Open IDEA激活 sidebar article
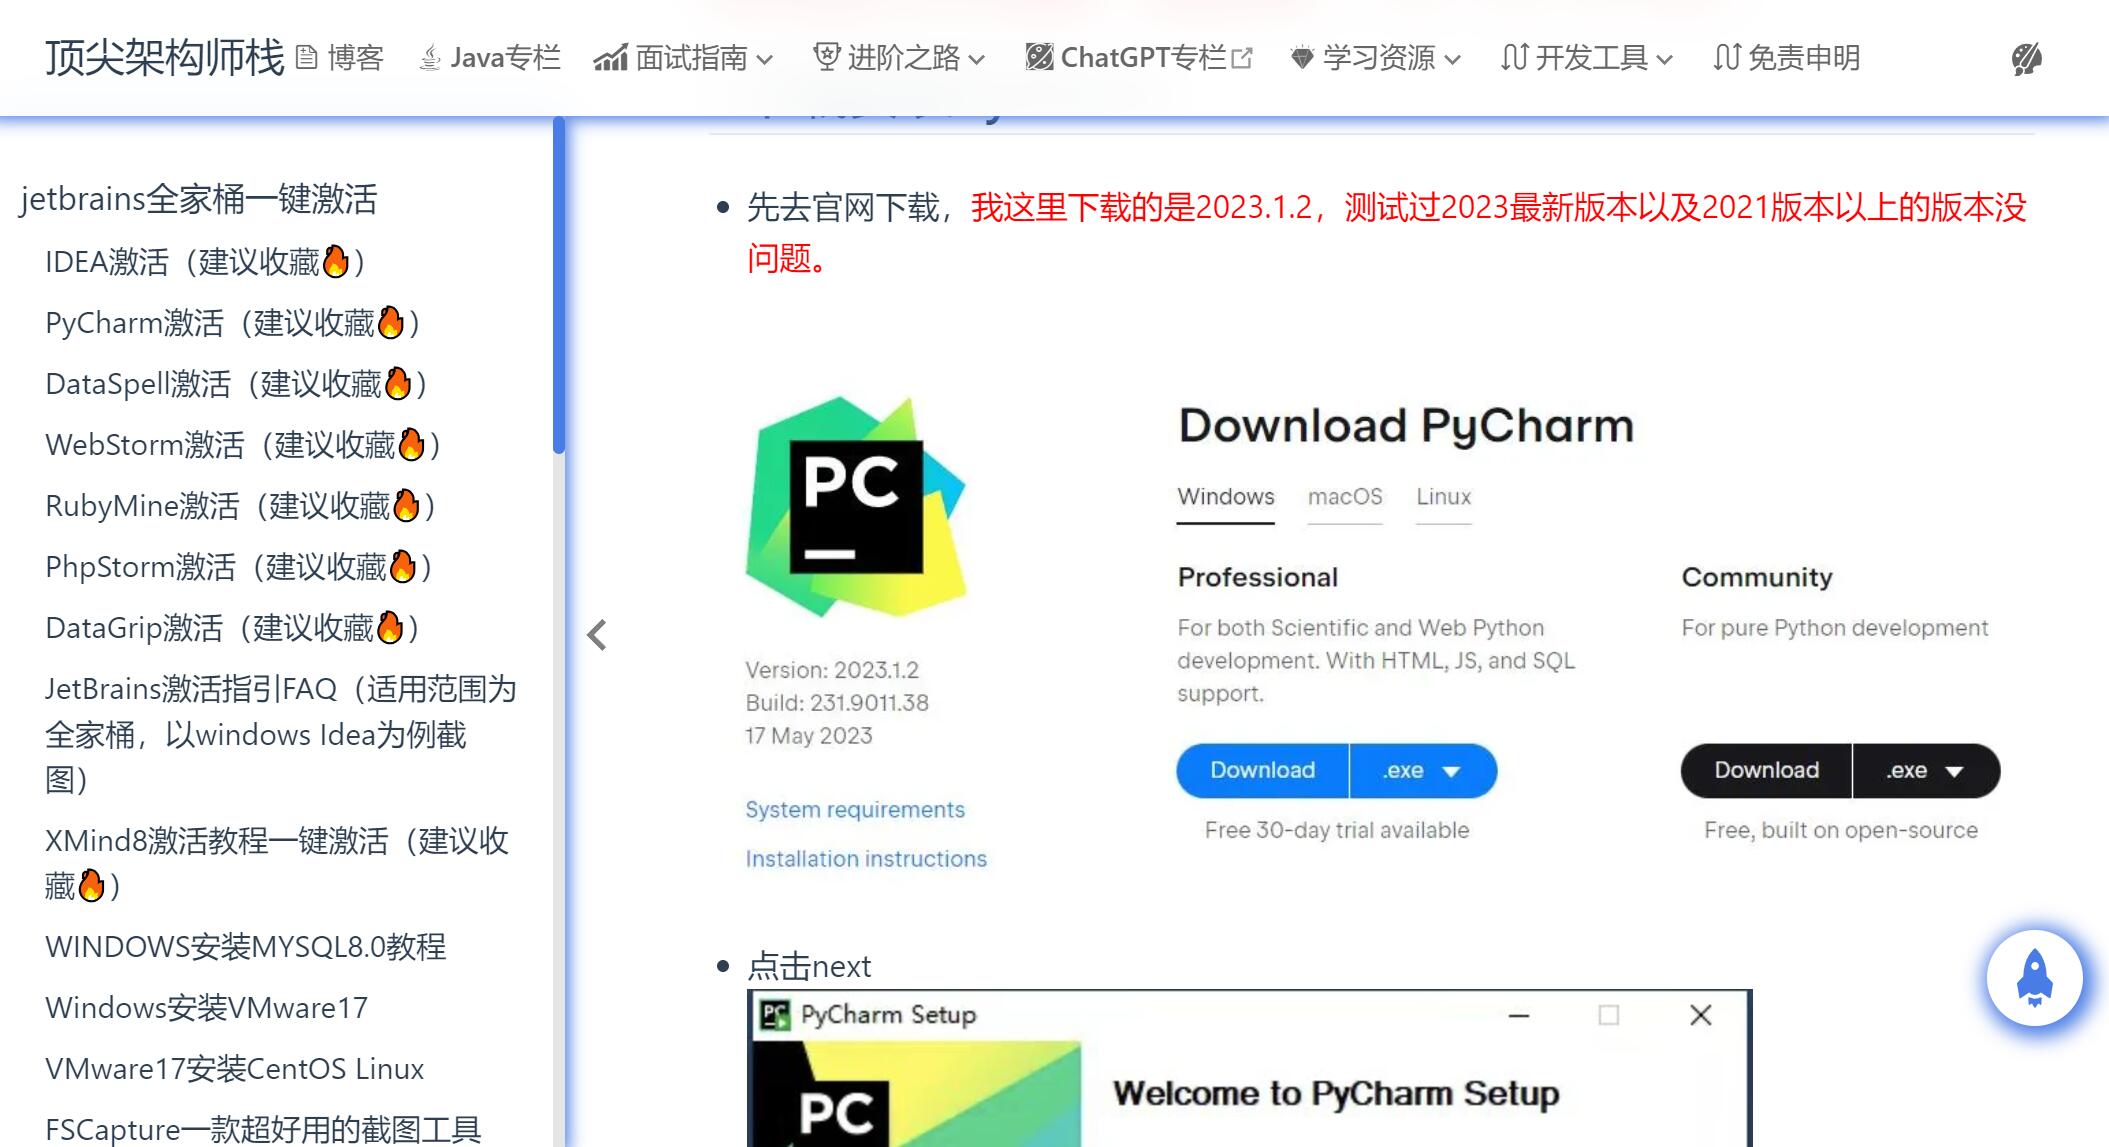Viewport: 2109px width, 1147px height. [205, 262]
